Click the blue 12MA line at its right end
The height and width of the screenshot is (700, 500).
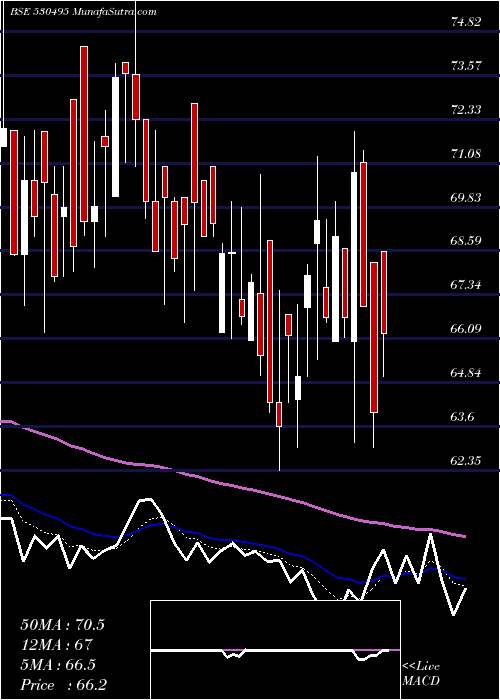(464, 579)
